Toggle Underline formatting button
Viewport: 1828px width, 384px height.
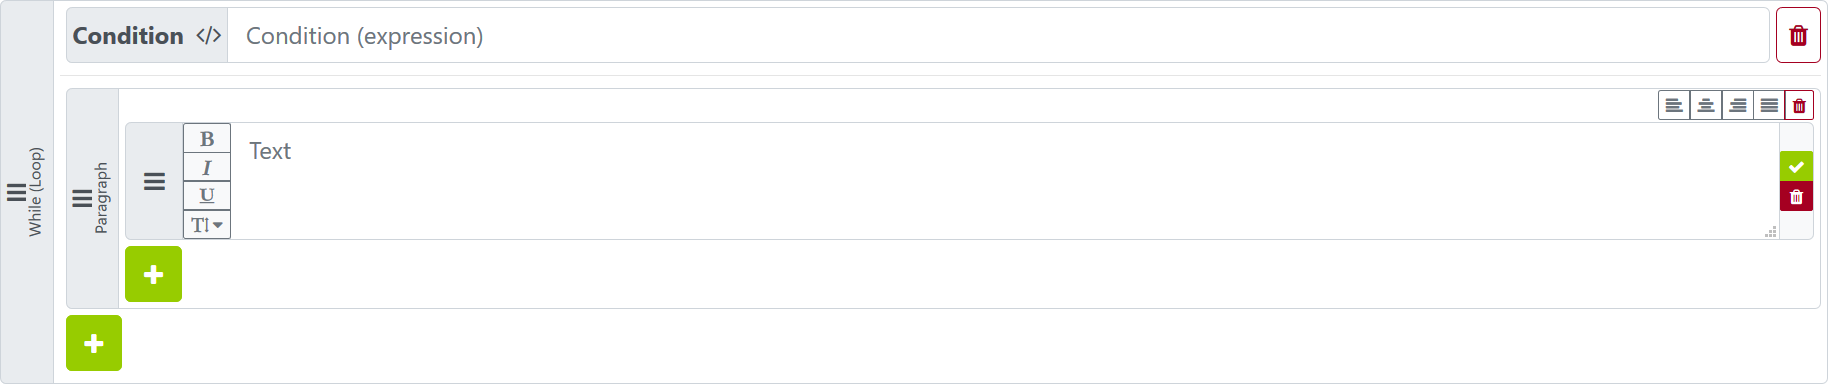207,195
